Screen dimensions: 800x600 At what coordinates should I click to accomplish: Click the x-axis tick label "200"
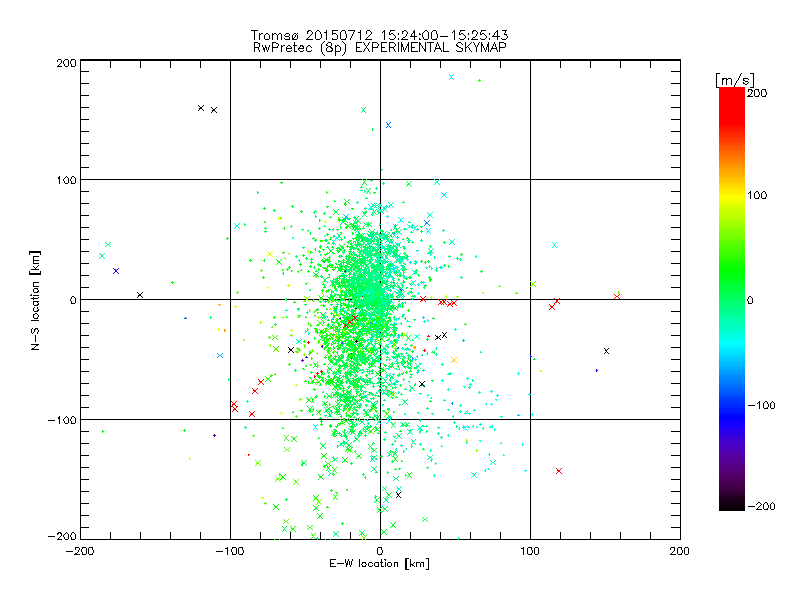pos(680,551)
